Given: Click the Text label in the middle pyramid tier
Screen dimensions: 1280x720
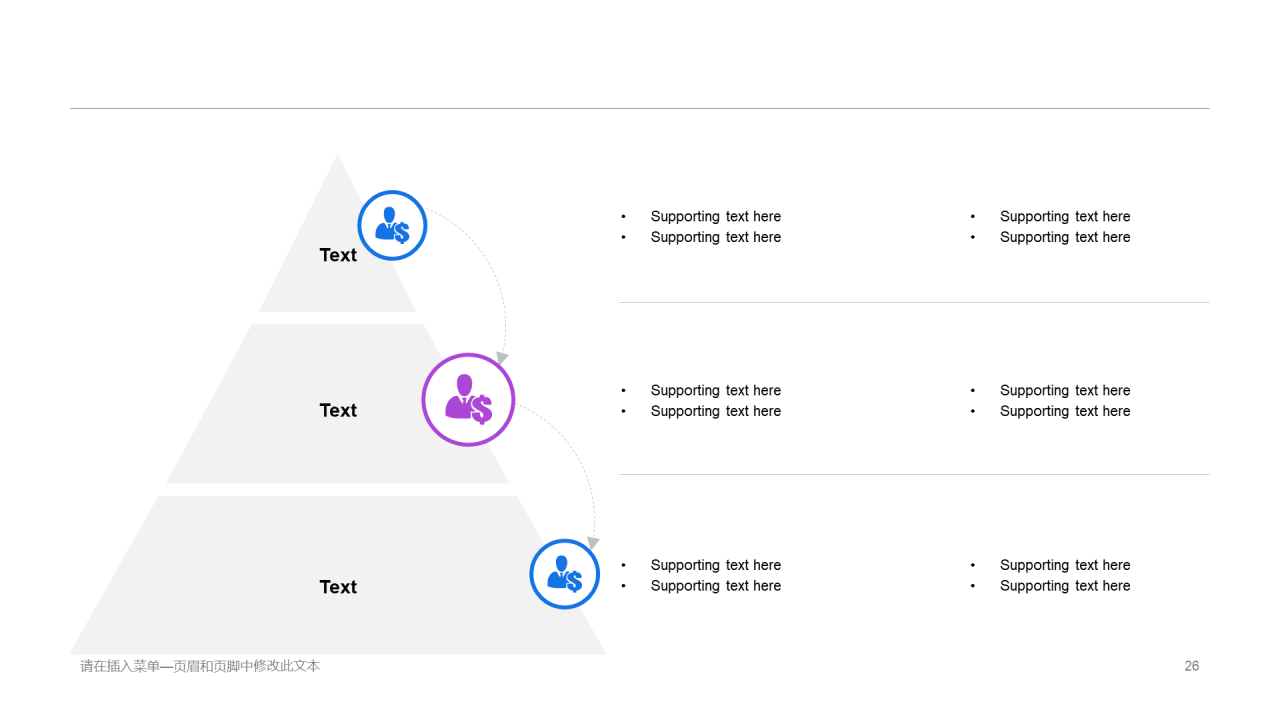Looking at the screenshot, I should tap(338, 410).
